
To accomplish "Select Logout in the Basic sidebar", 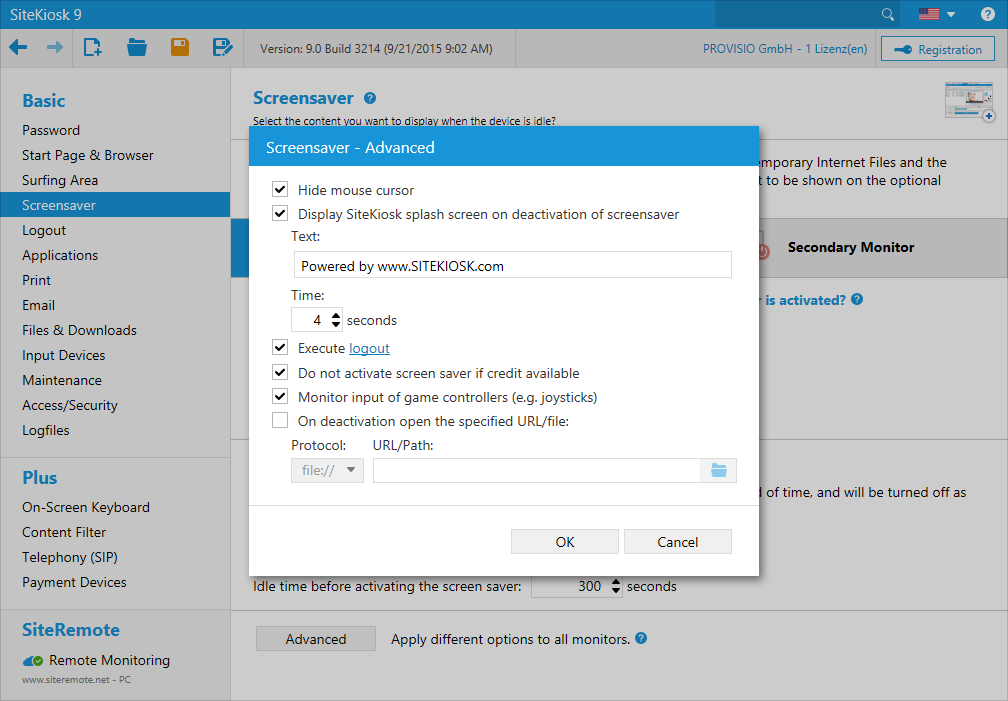I will (x=44, y=230).
